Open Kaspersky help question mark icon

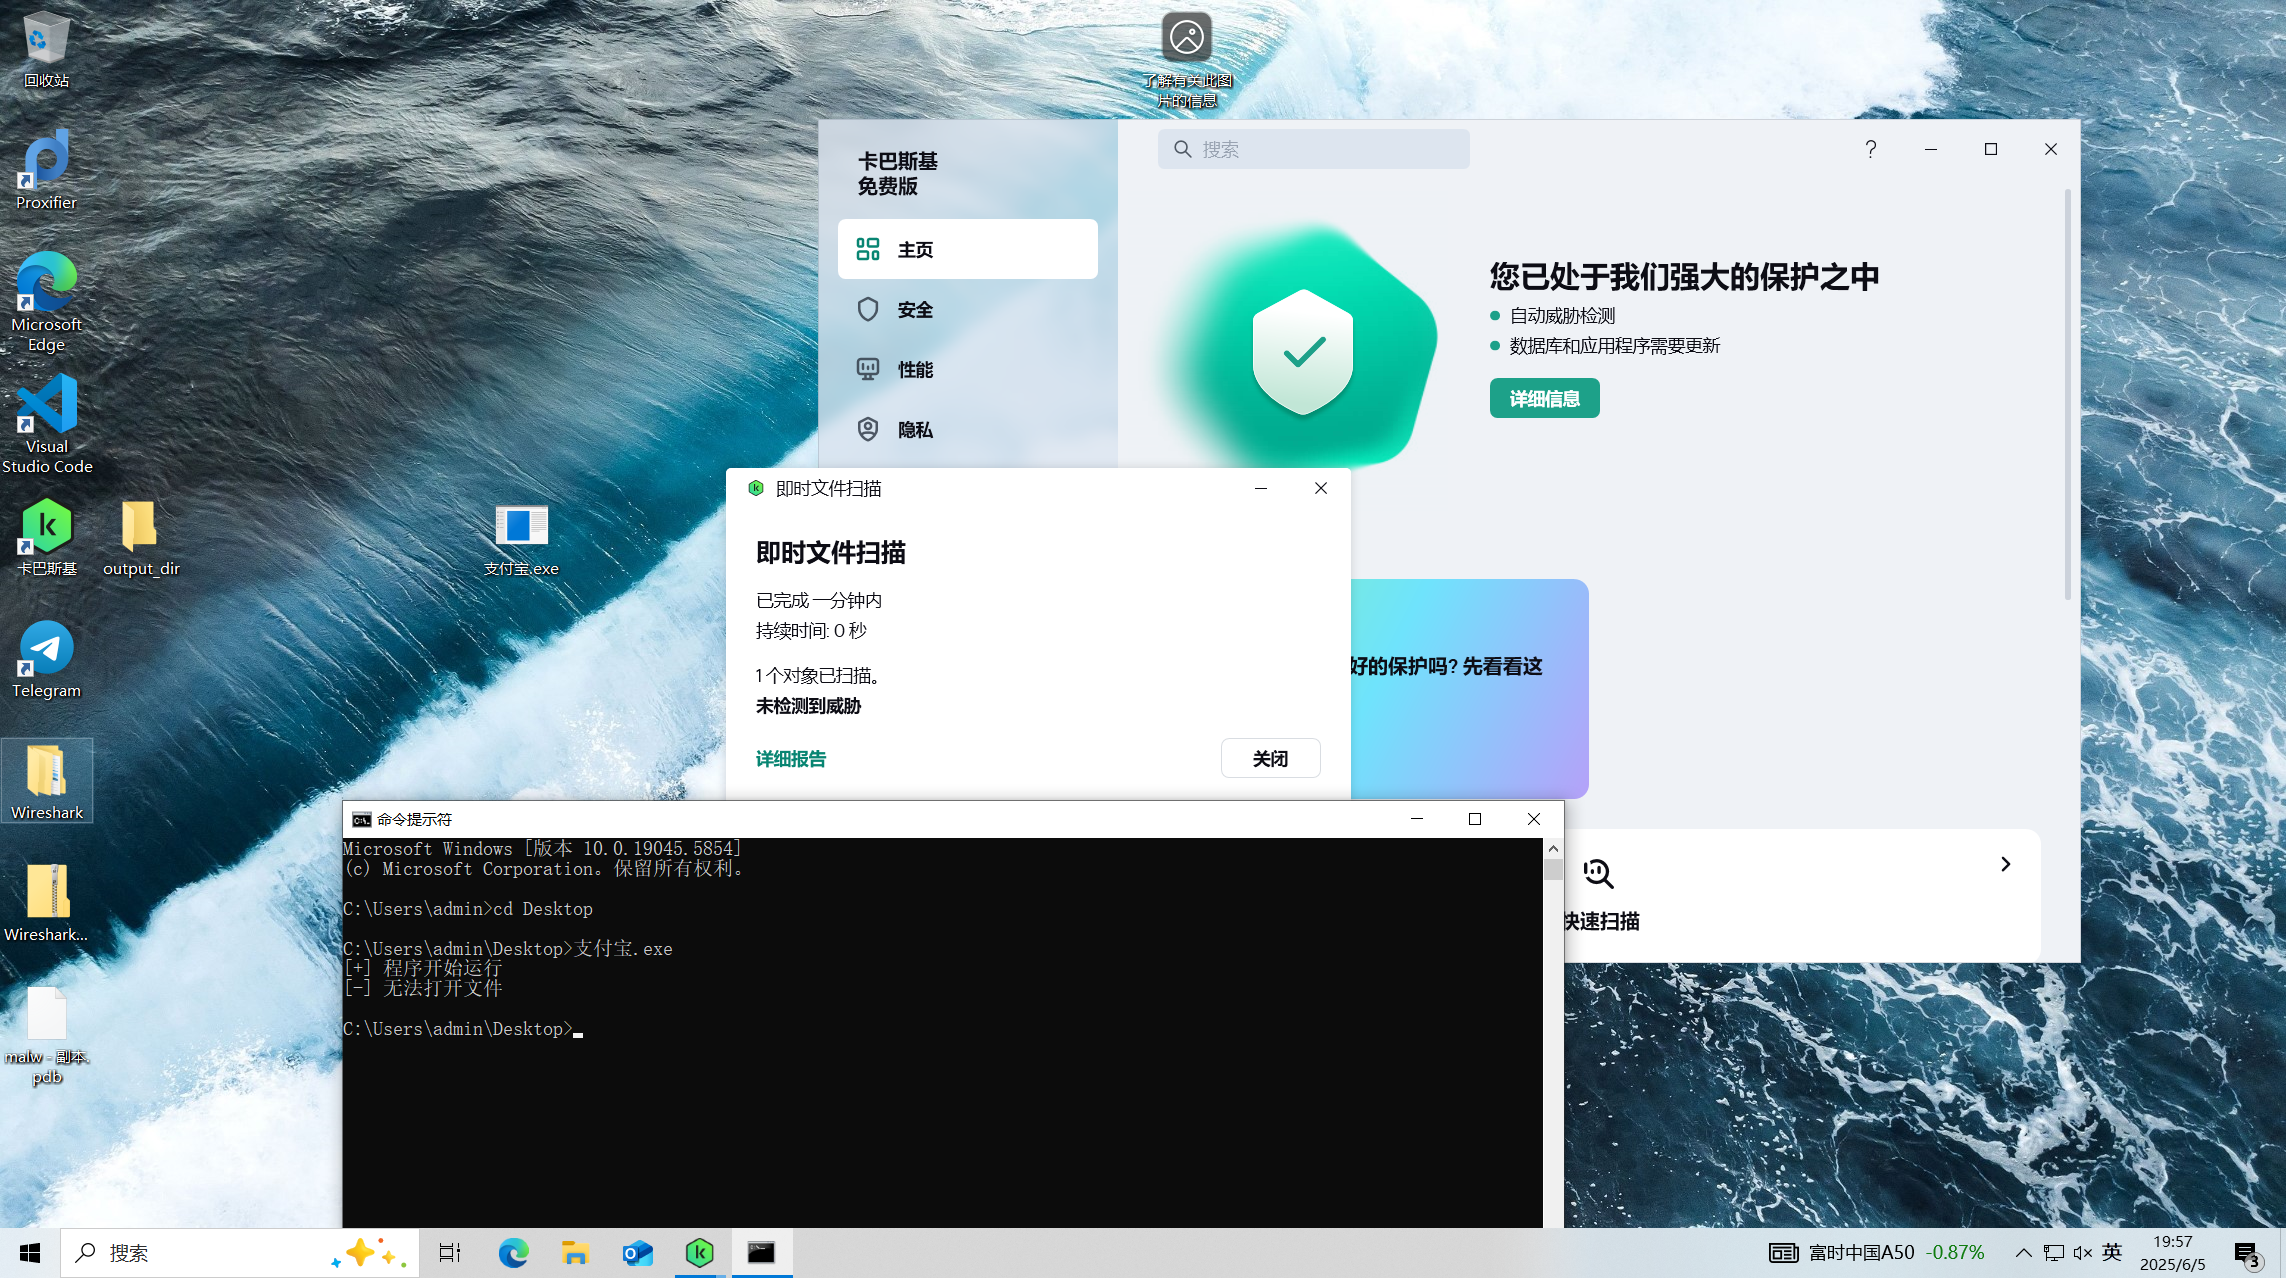[1870, 149]
